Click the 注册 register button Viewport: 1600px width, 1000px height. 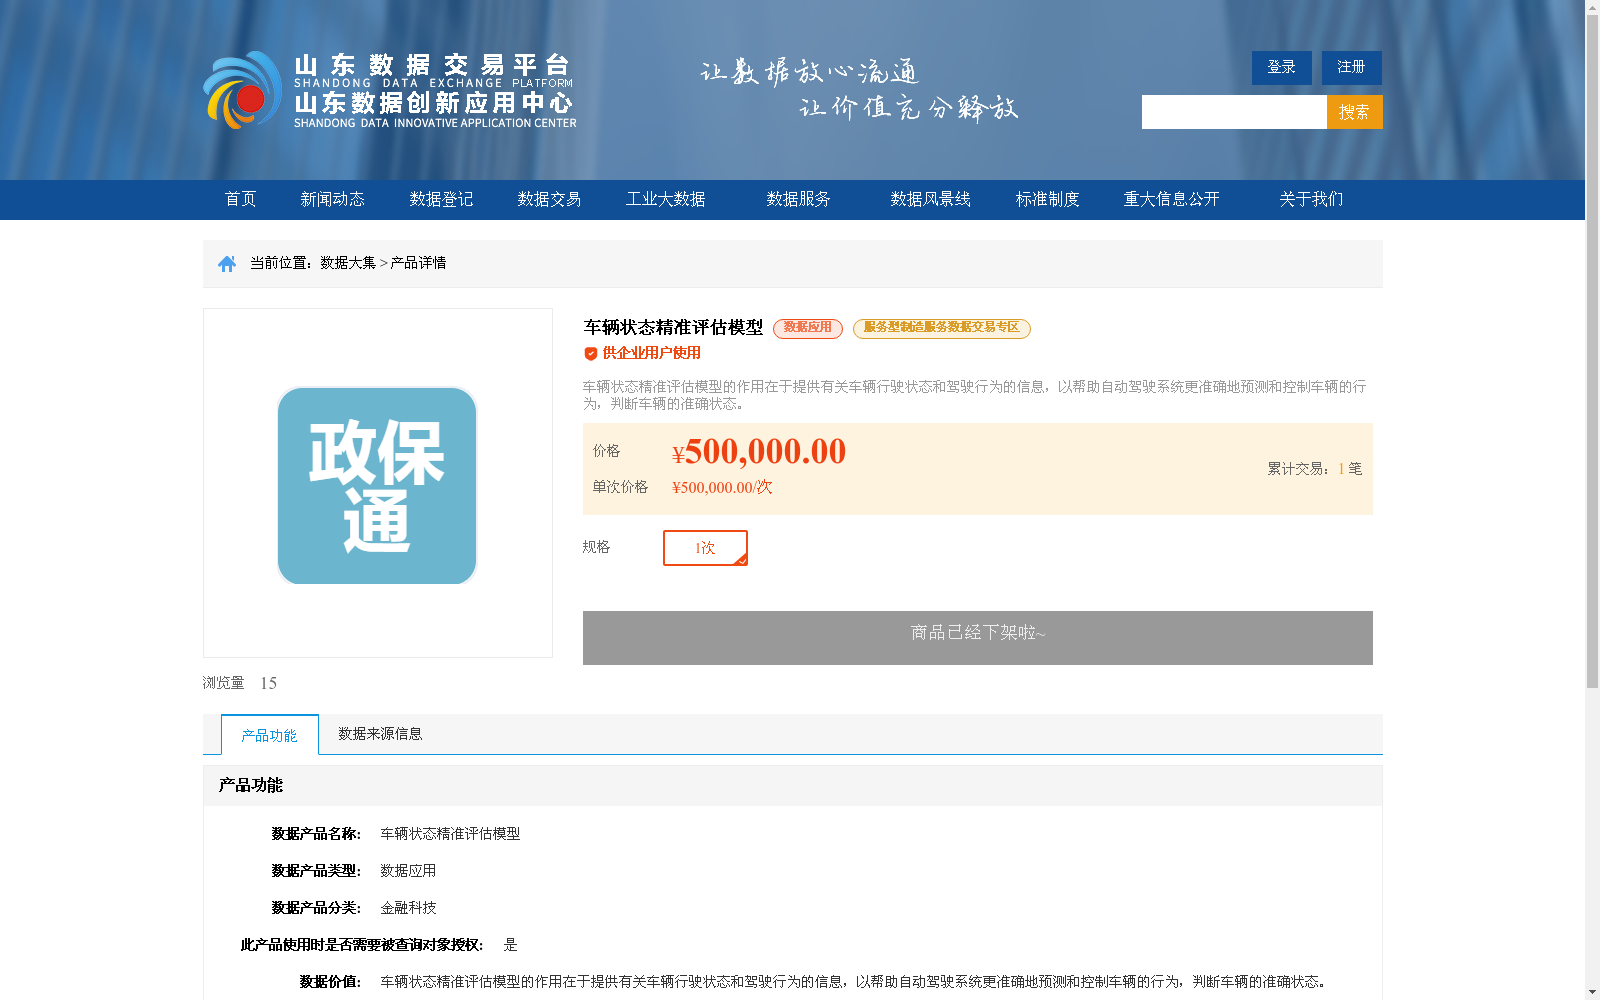click(1352, 68)
